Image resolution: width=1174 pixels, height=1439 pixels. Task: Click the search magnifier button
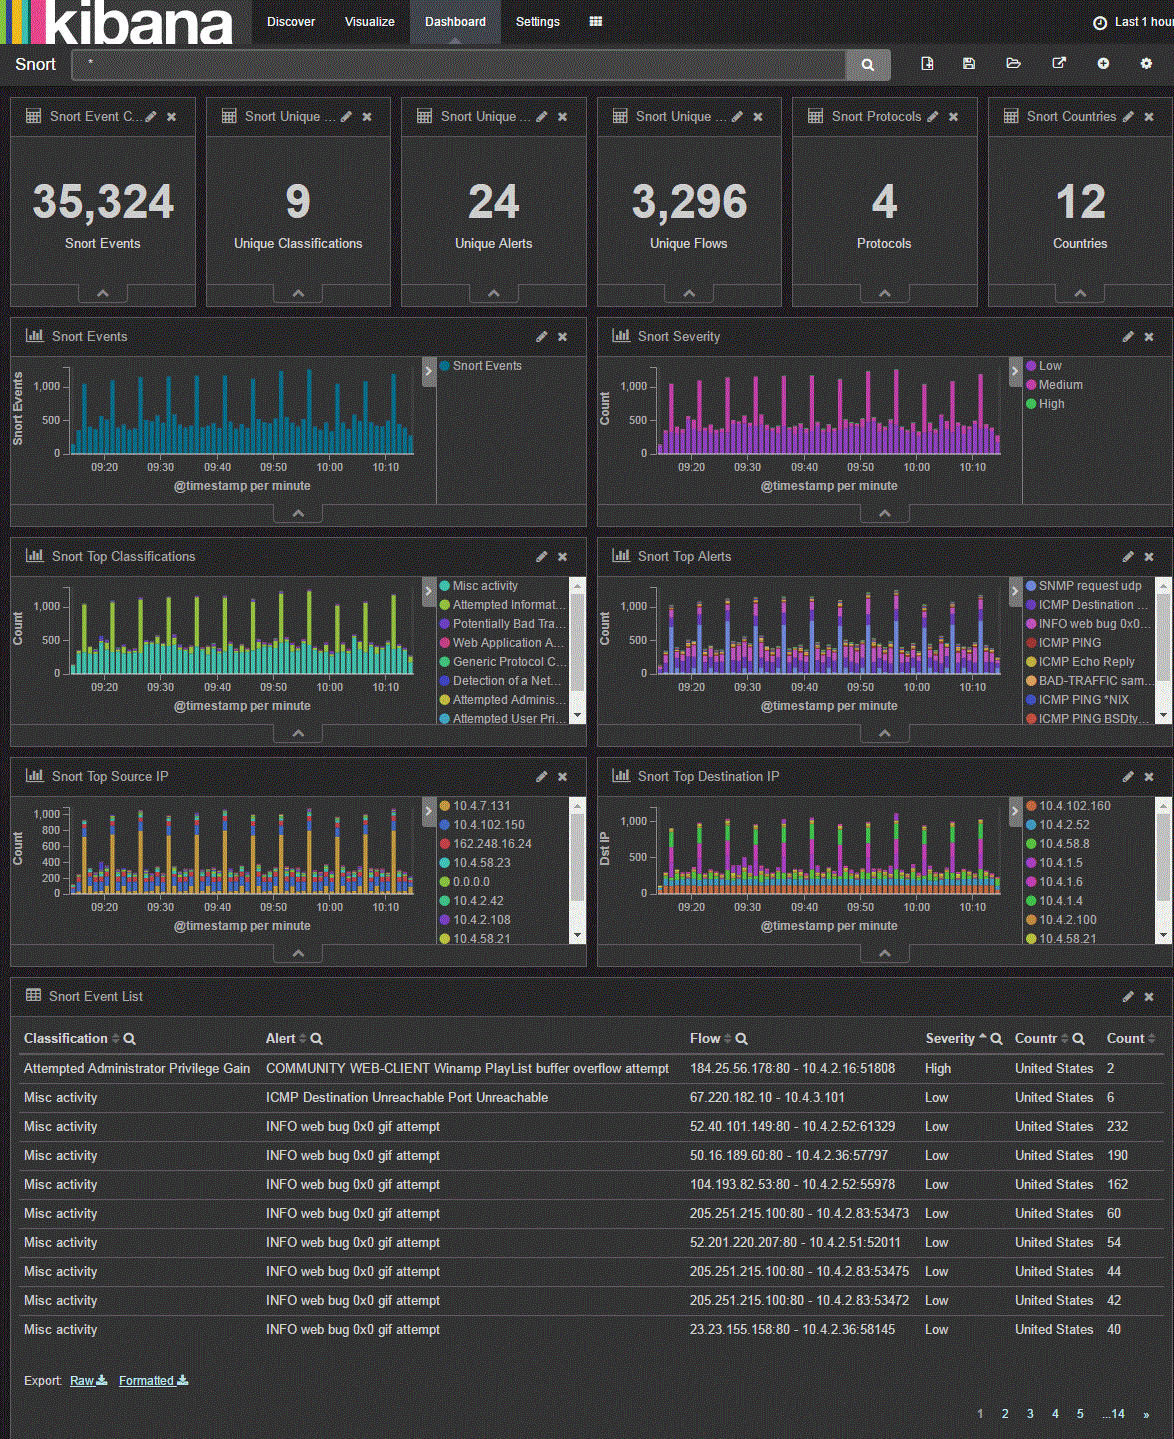867,65
